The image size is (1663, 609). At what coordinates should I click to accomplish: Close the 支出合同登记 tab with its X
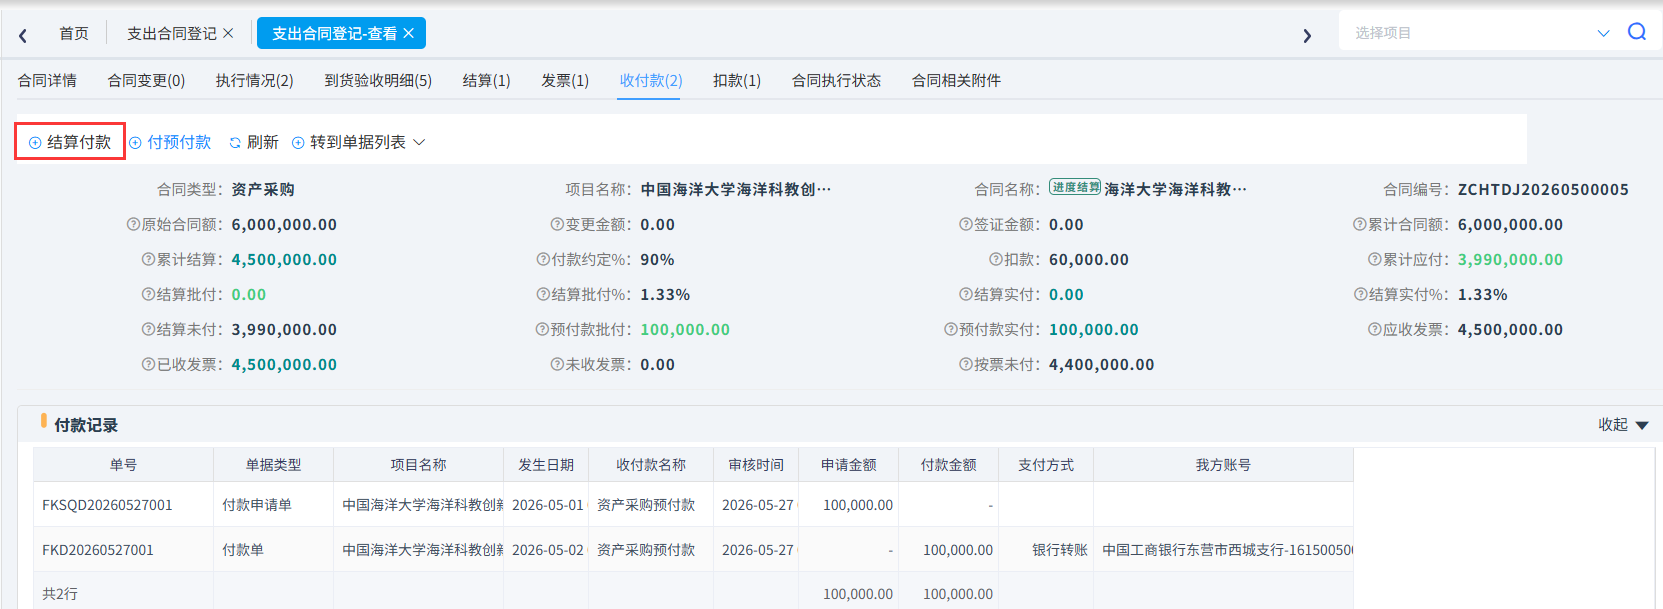click(228, 33)
